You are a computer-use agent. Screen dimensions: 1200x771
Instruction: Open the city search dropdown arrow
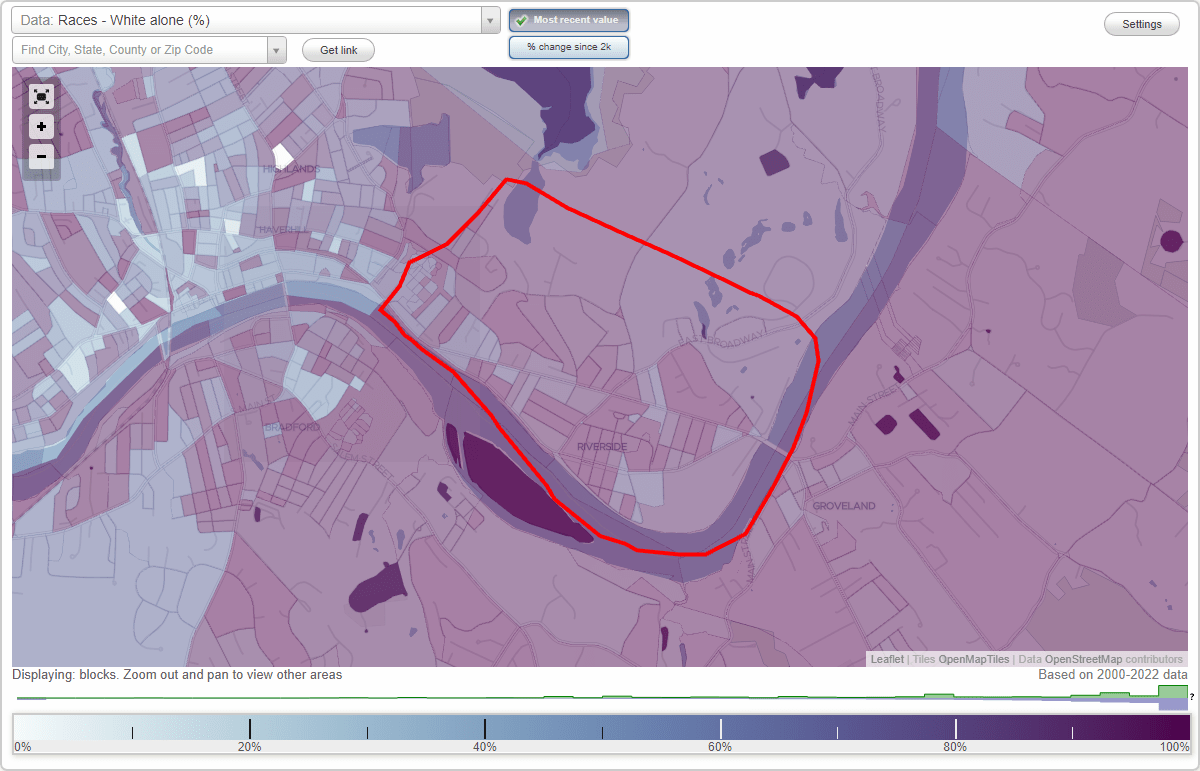point(277,49)
